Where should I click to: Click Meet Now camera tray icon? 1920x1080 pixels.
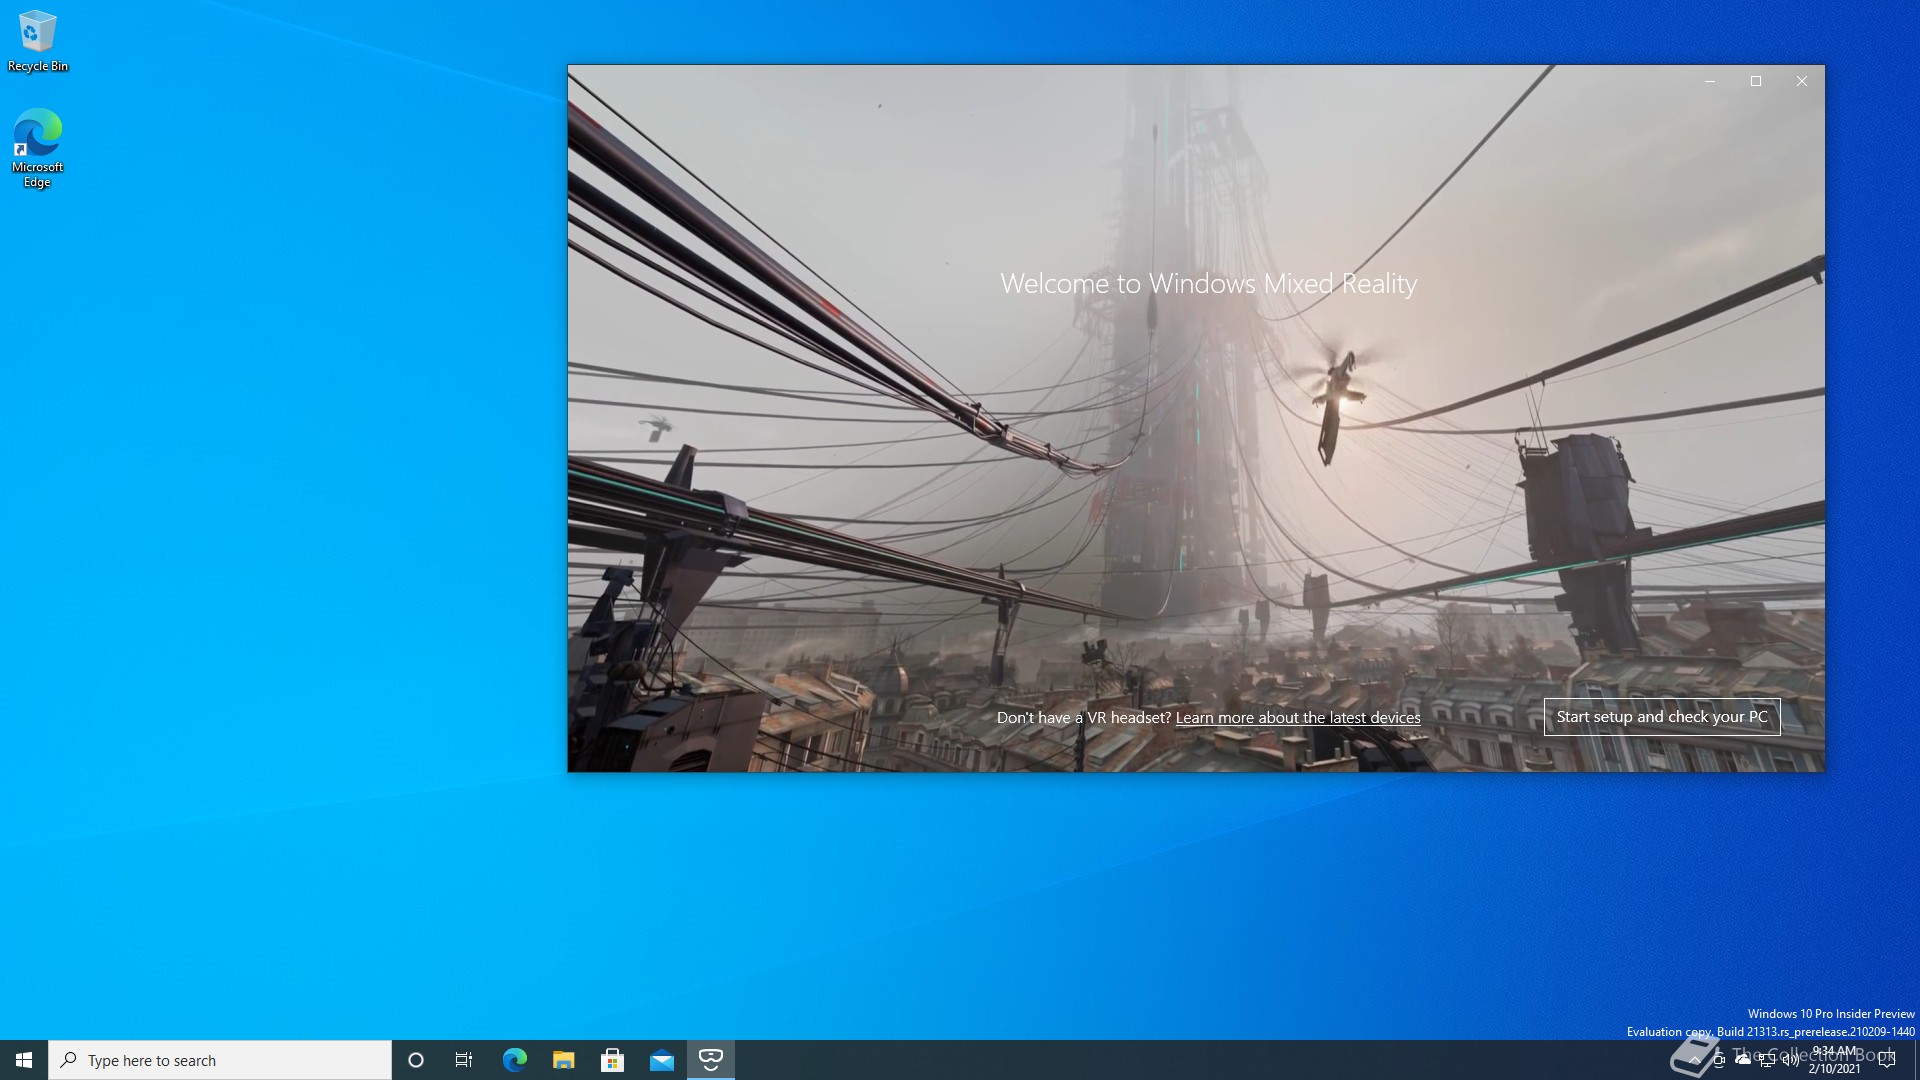1719,1060
